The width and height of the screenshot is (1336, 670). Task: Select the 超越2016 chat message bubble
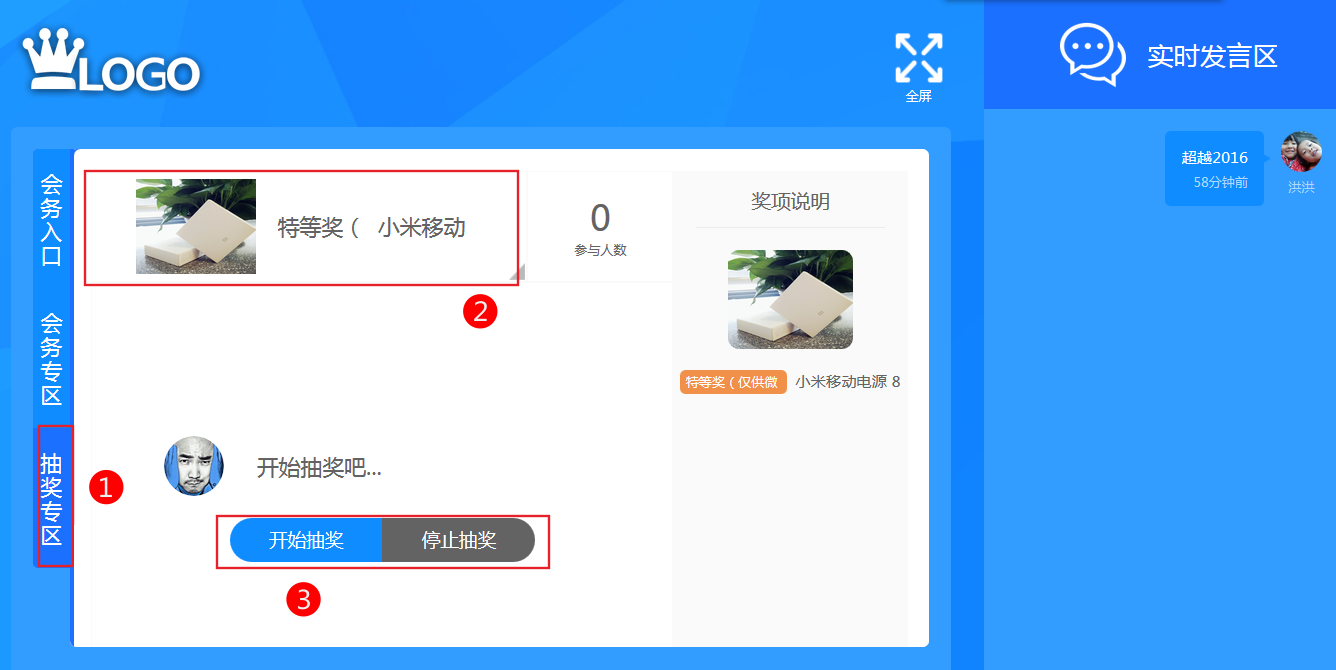(x=1214, y=169)
